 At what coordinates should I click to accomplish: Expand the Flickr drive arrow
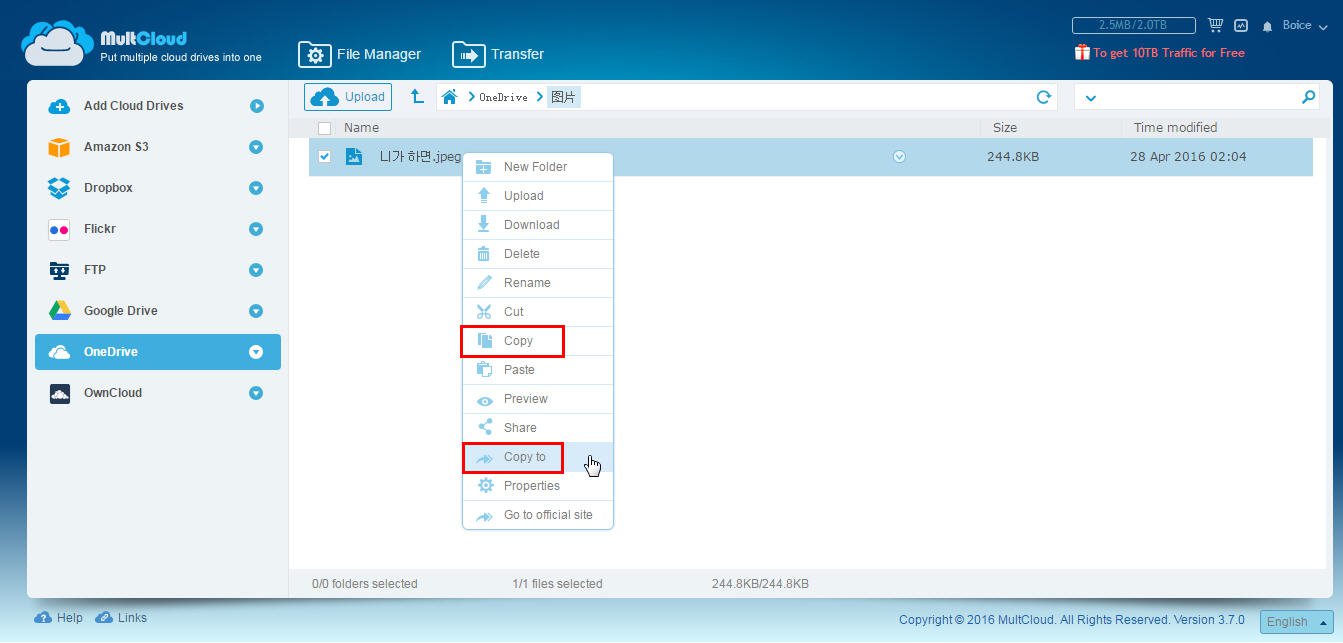click(x=256, y=229)
